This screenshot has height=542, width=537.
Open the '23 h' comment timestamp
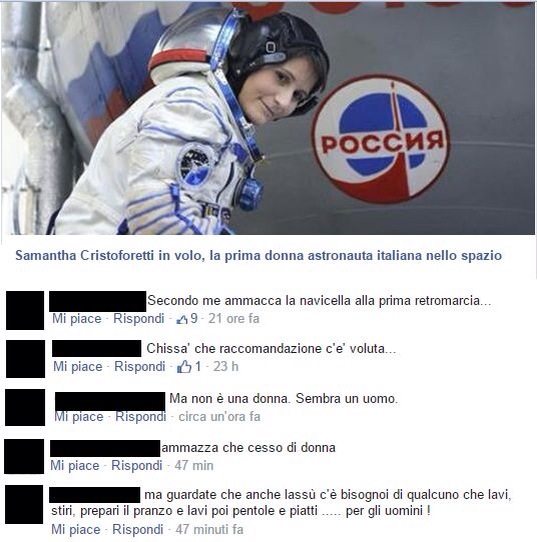226,366
